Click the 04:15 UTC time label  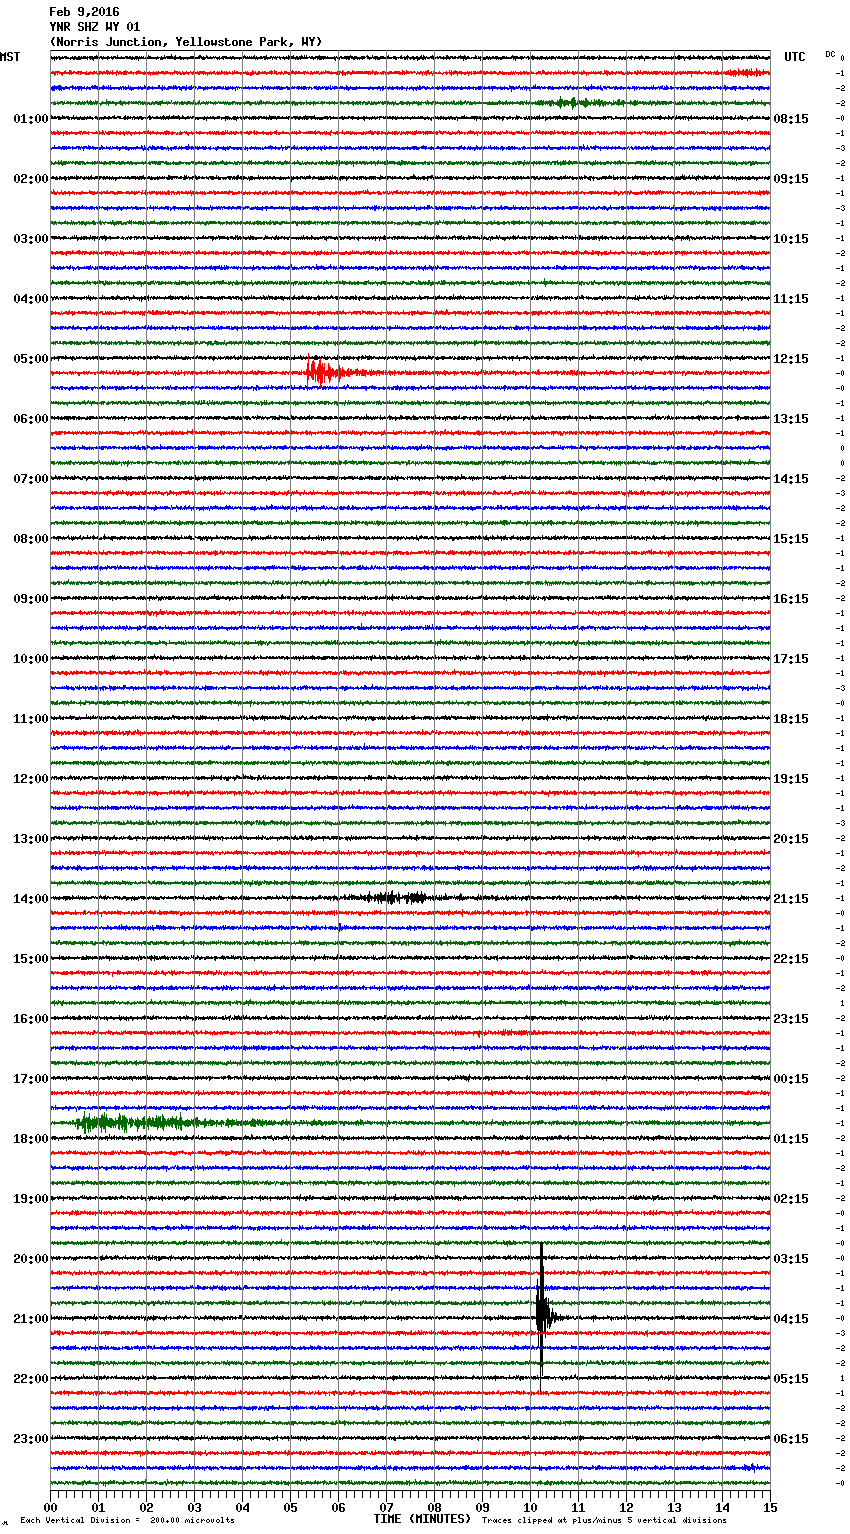tap(791, 1319)
